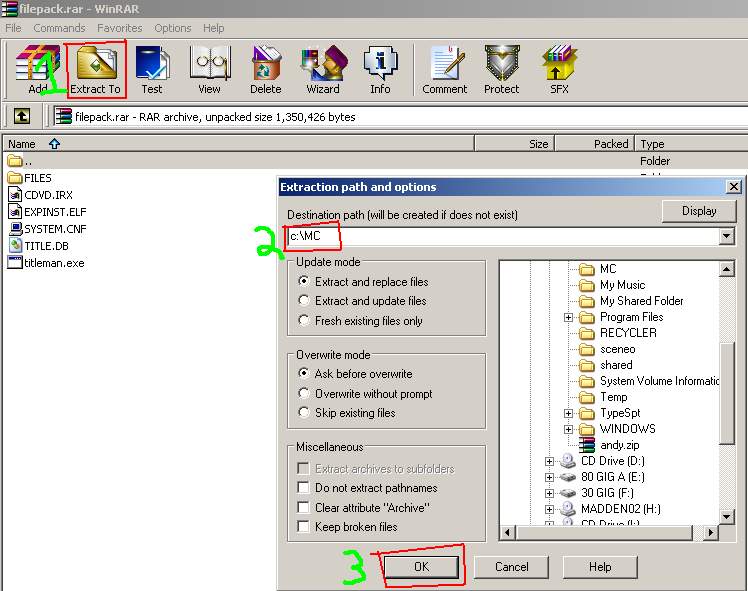Select titleman.exe file in list

click(x=46, y=263)
